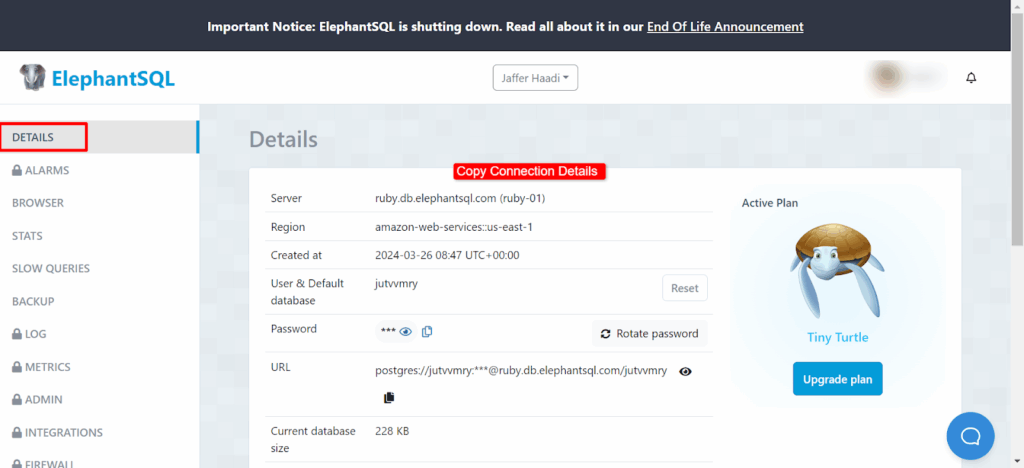1024x468 pixels.
Task: Click the Rotate password button
Action: 650,334
